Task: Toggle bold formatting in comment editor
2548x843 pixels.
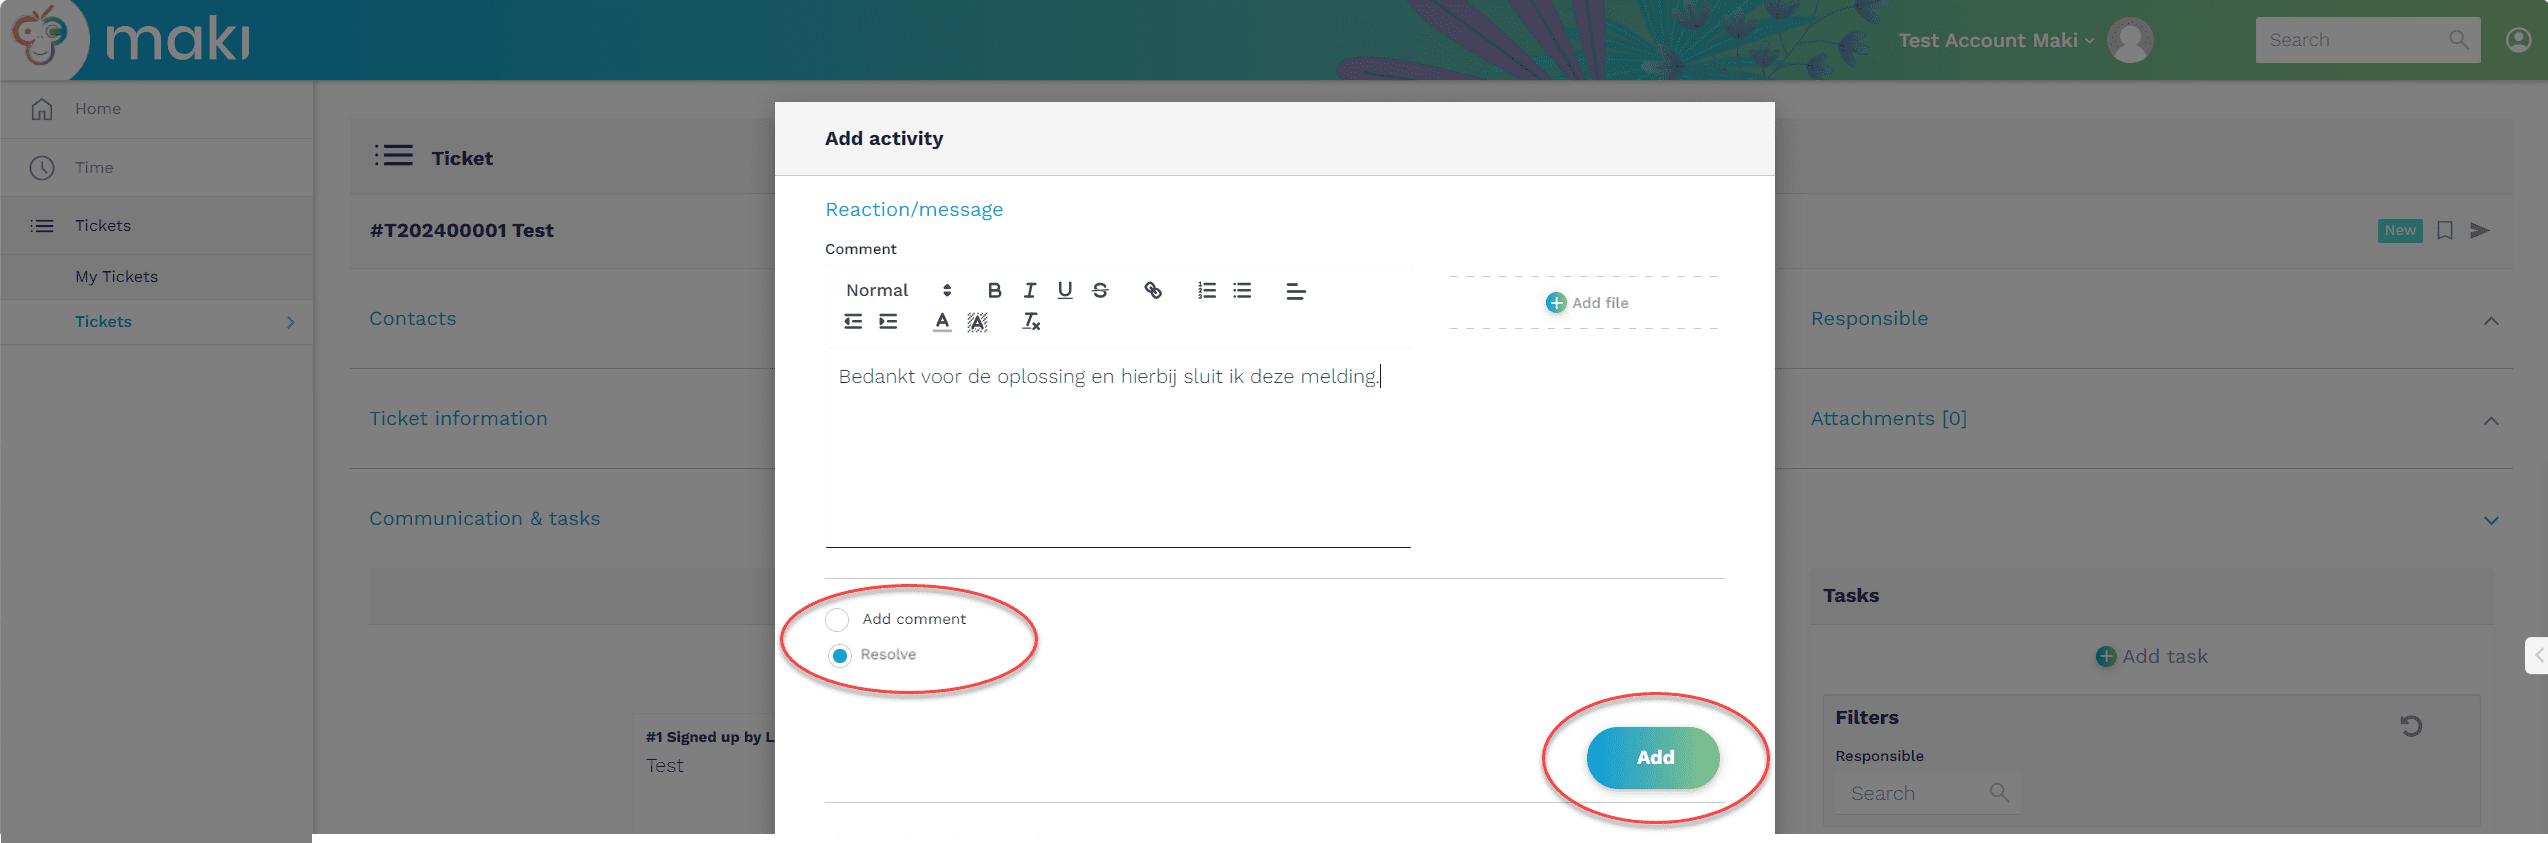Action: click(994, 290)
